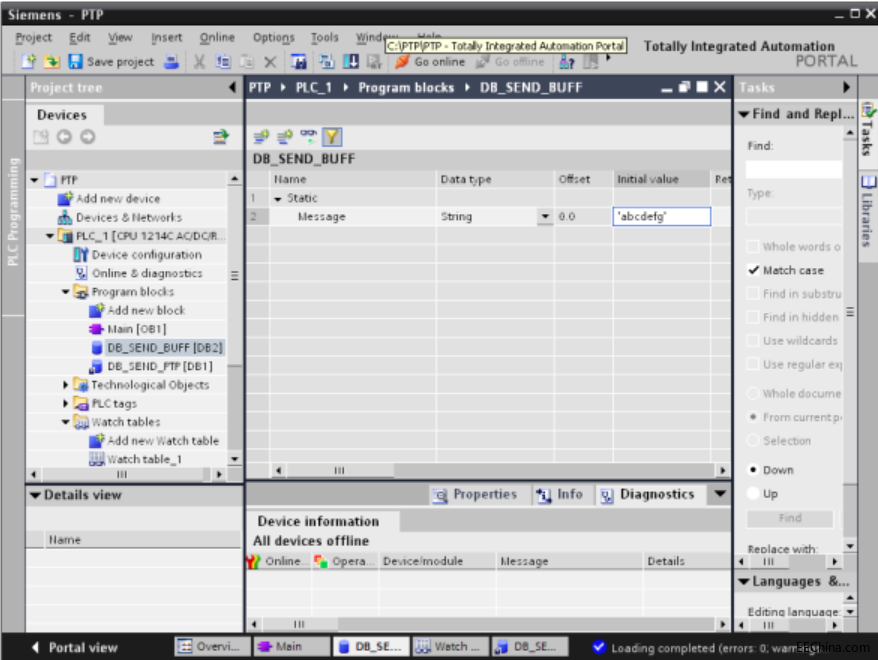The image size is (878, 660).
Task: Click the data block horizontal scrollbar
Action: tap(499, 470)
